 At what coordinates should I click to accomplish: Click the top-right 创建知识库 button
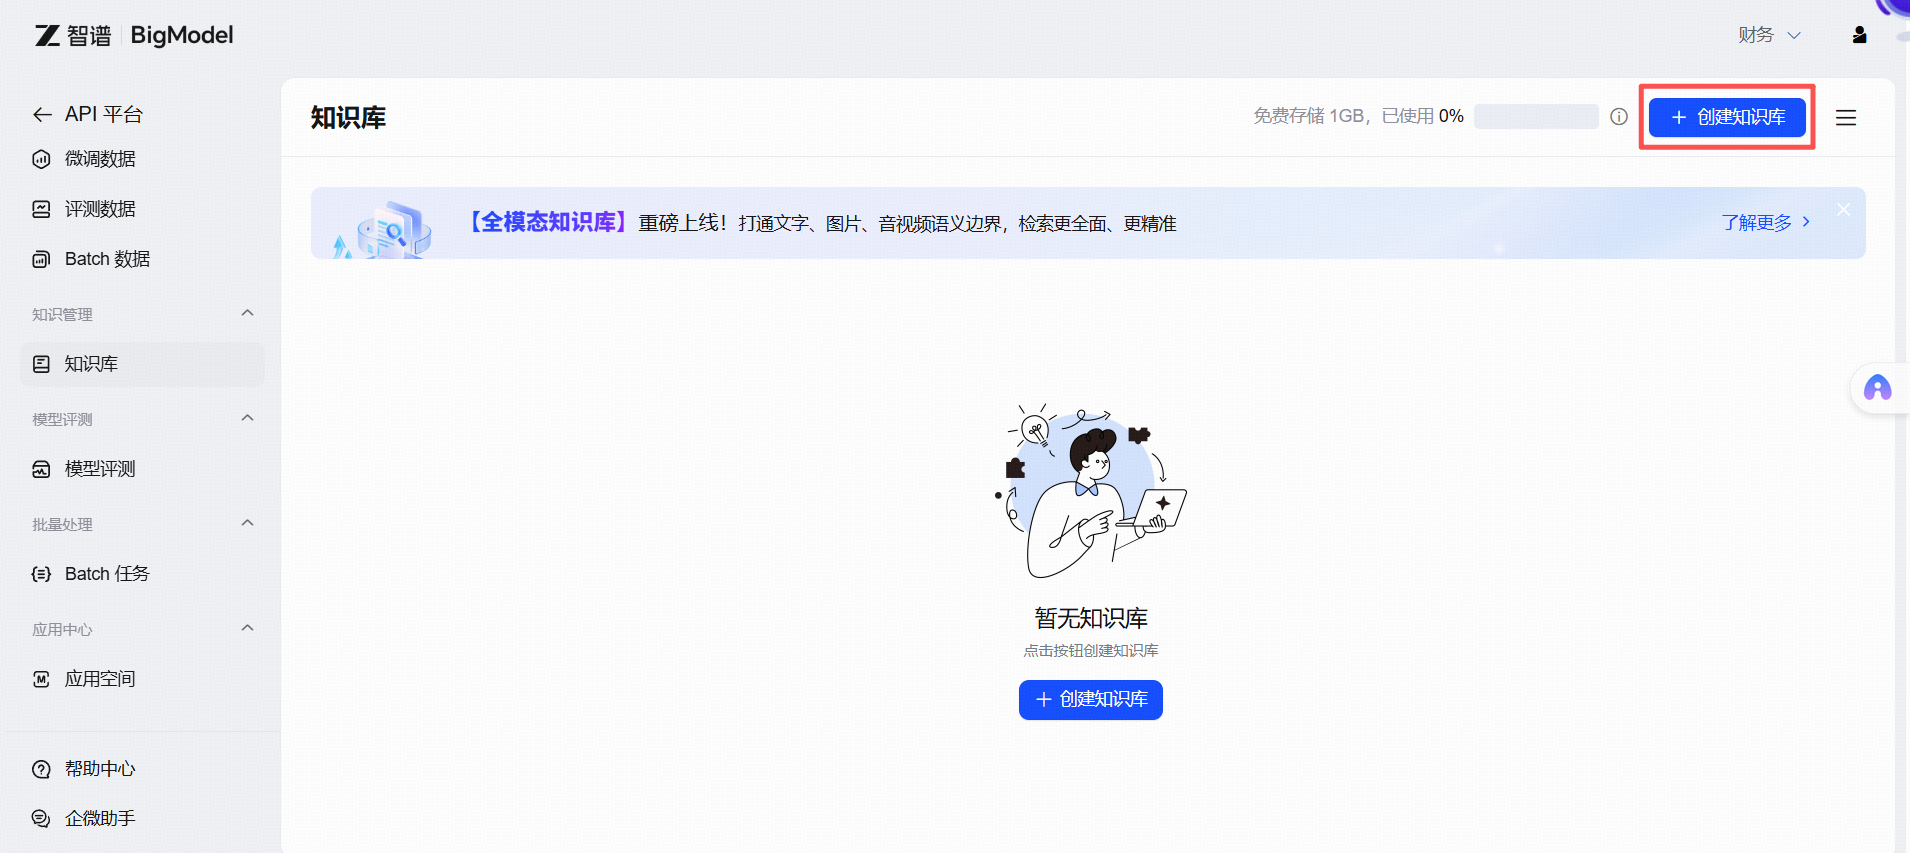(1727, 117)
